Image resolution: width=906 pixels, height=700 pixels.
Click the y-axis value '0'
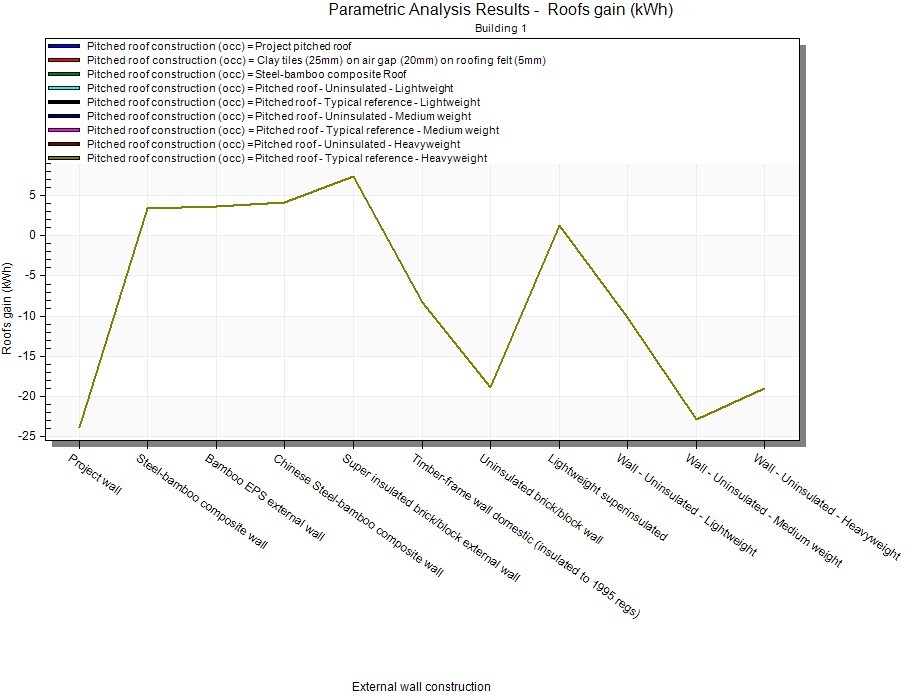pyautogui.click(x=33, y=235)
